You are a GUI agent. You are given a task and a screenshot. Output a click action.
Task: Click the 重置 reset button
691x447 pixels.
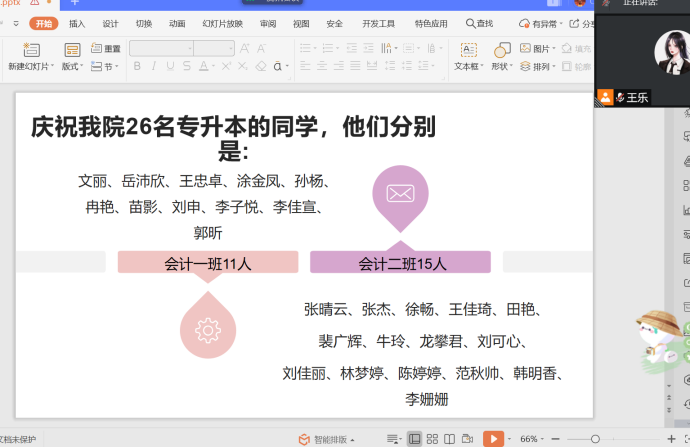(106, 48)
